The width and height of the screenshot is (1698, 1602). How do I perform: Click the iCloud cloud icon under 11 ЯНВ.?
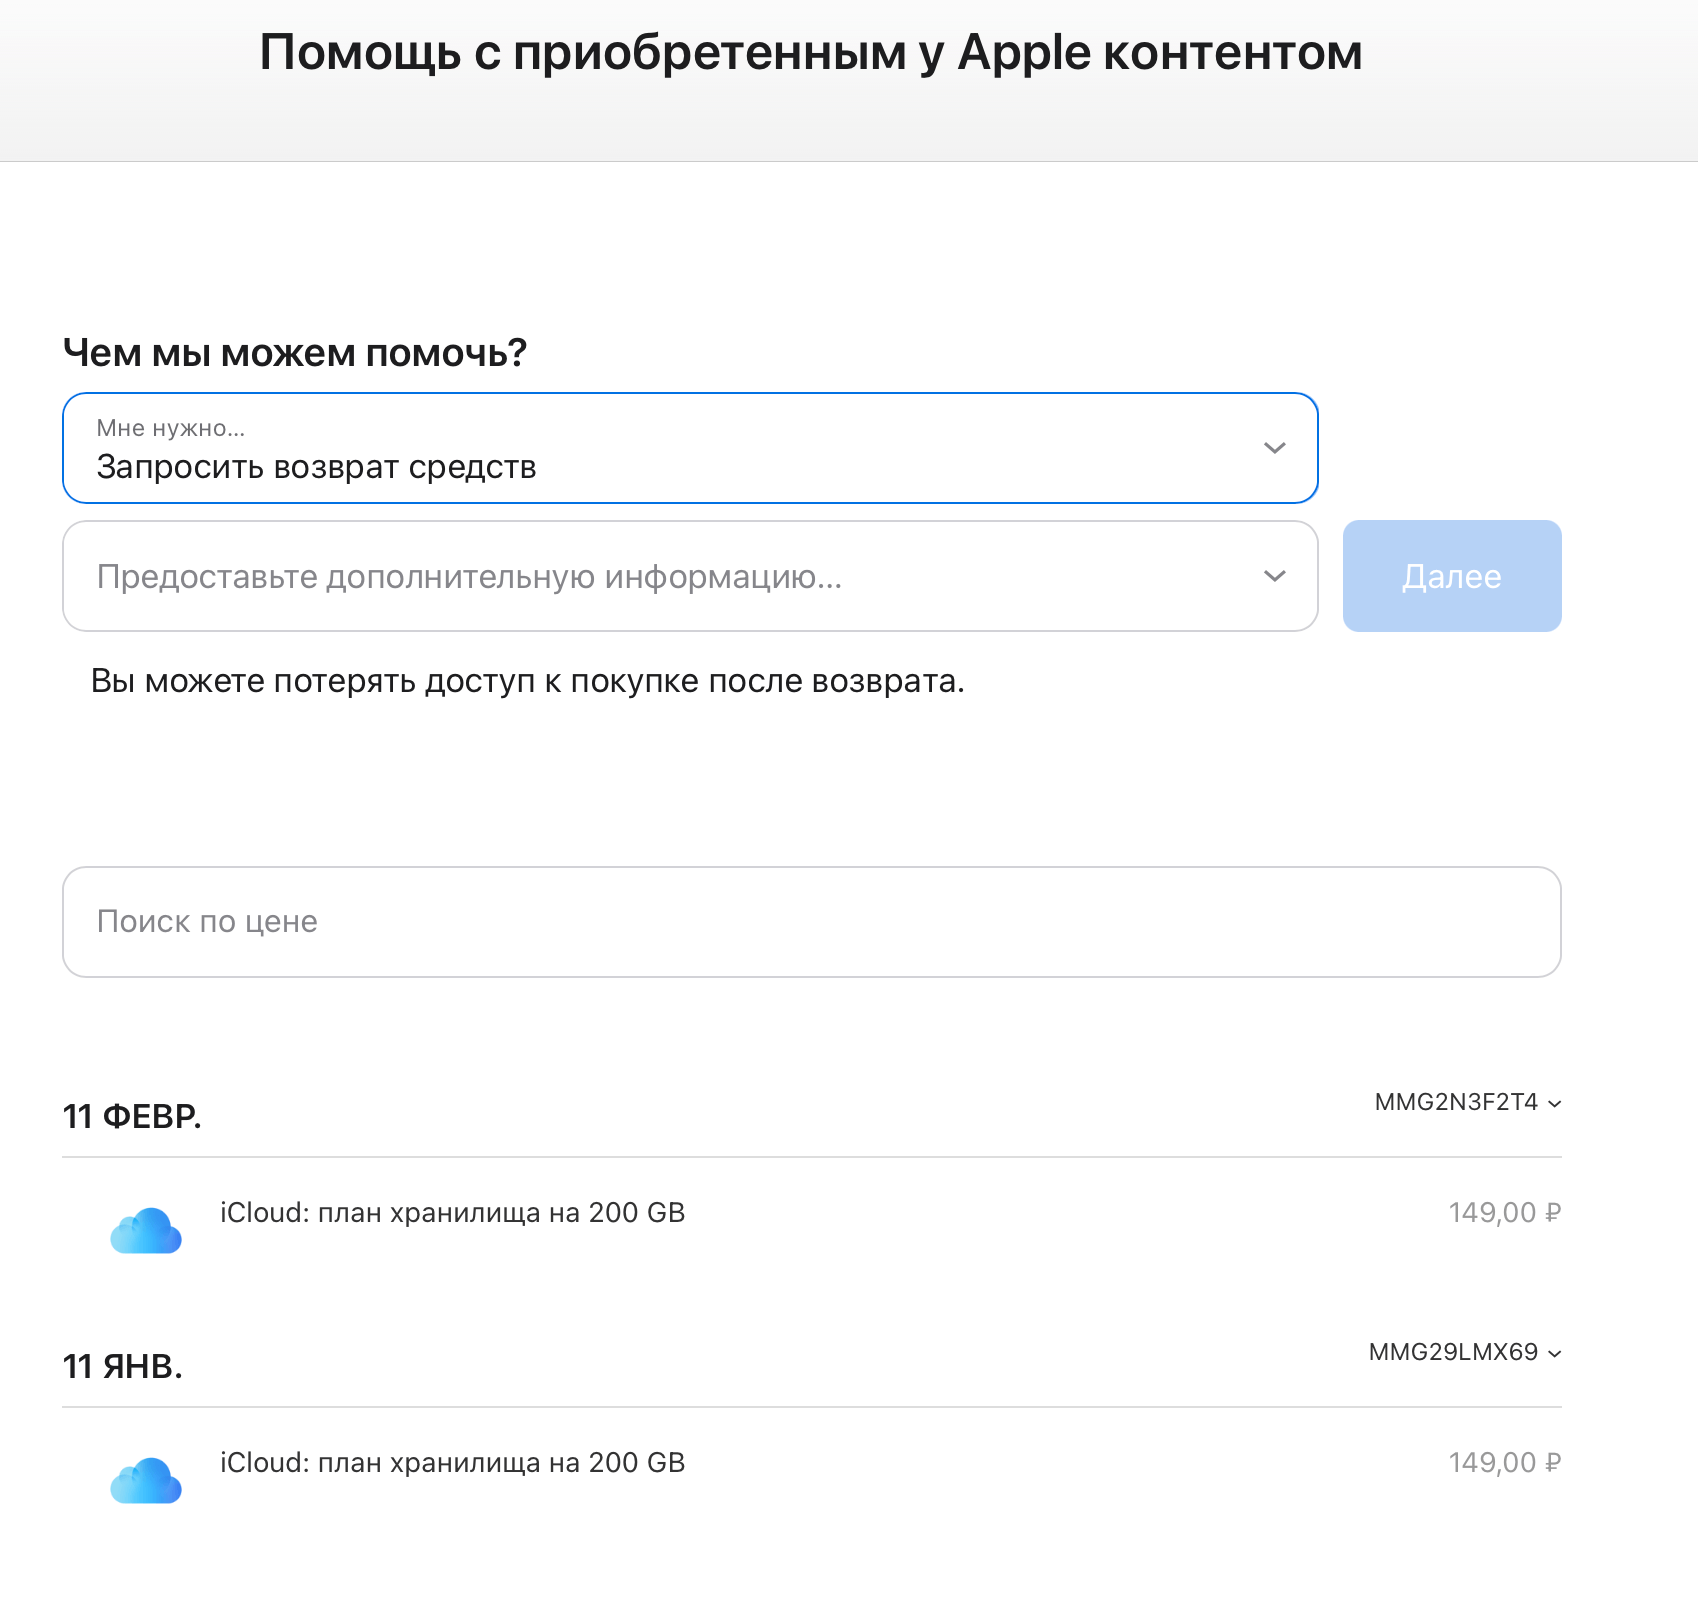click(146, 1480)
